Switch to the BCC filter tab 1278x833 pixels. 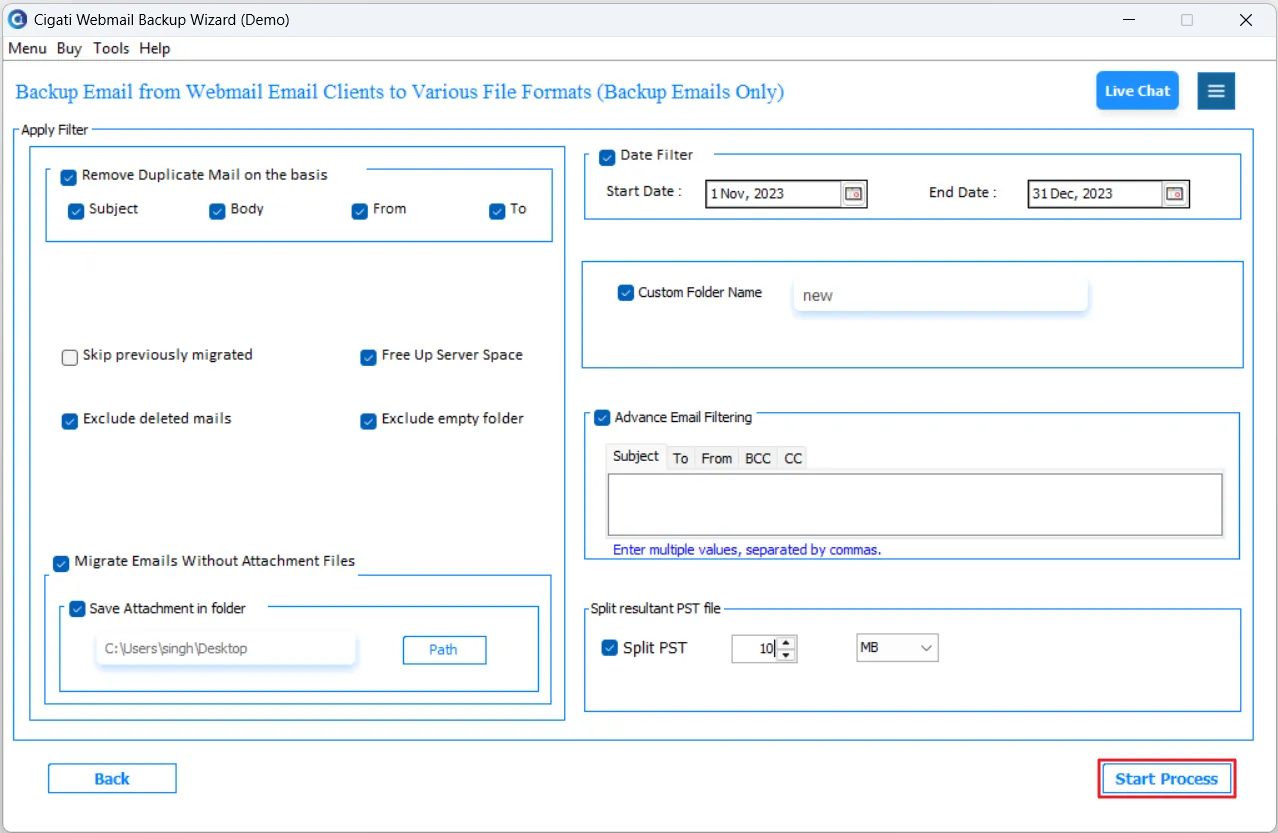click(x=758, y=458)
